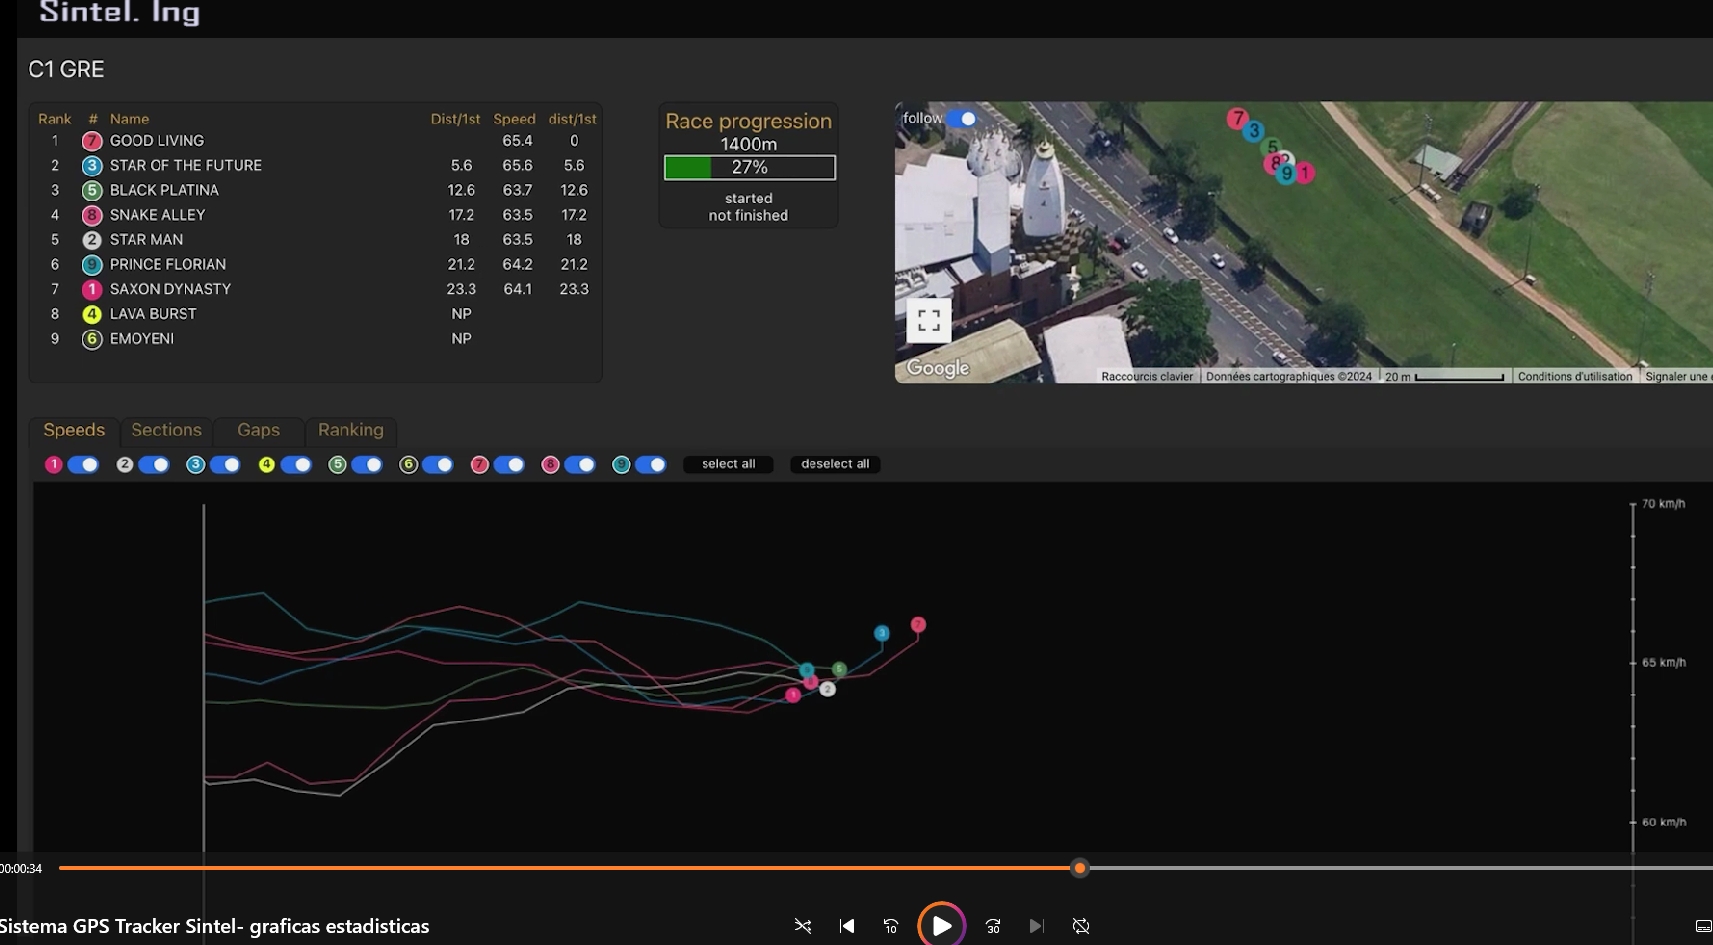Click the number 3 badge beside STAR OF THE FUTURE
This screenshot has width=1713, height=945.
coord(91,166)
